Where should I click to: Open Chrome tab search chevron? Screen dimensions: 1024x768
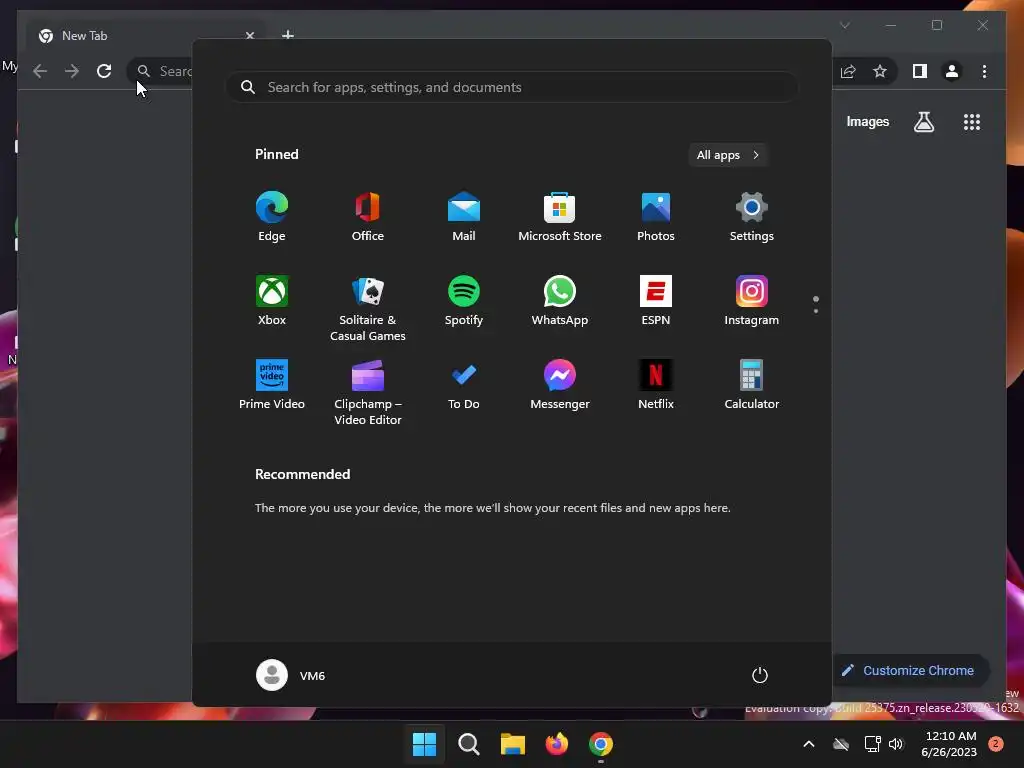(x=845, y=25)
